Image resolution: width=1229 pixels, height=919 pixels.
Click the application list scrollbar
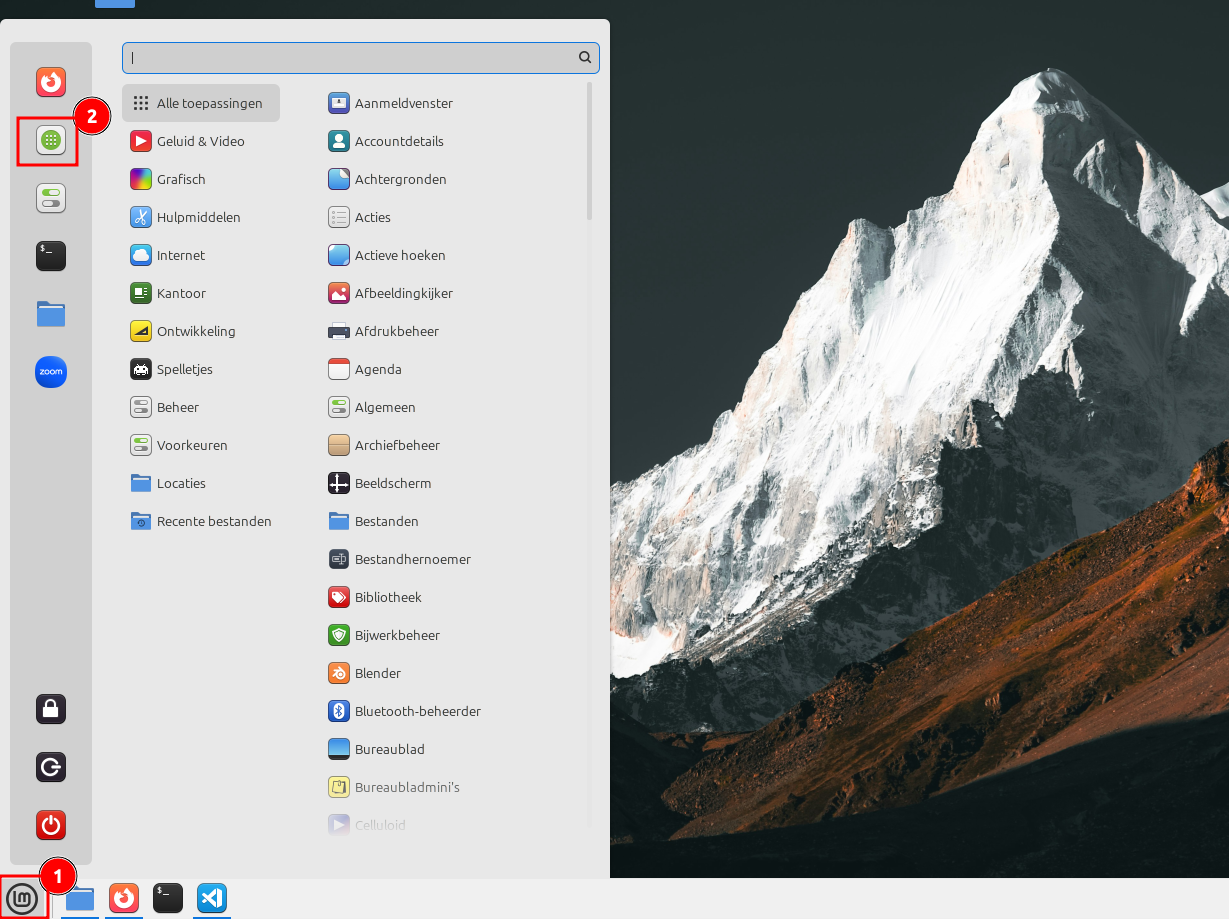(590, 150)
